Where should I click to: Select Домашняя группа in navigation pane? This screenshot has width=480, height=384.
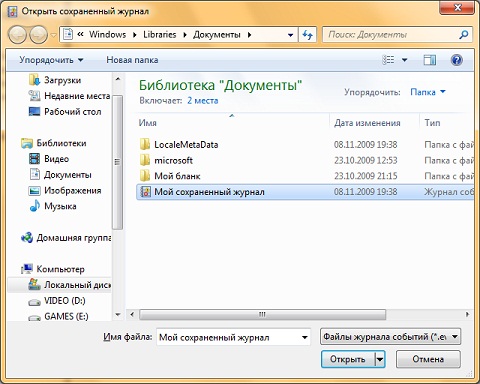(74, 238)
